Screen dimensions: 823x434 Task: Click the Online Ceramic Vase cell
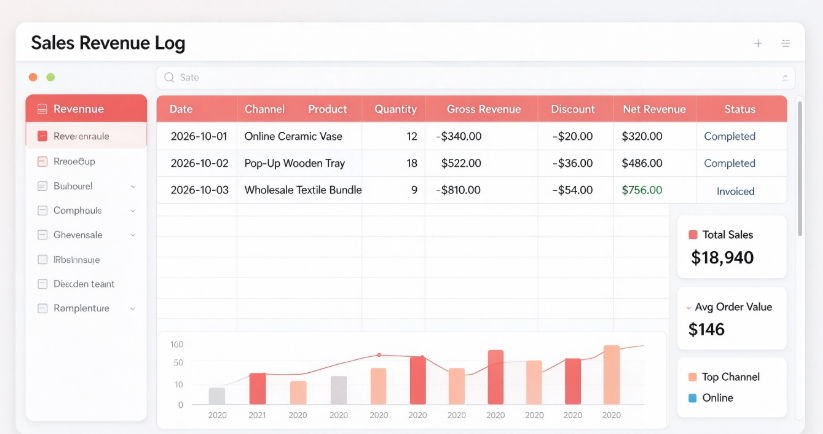(293, 136)
